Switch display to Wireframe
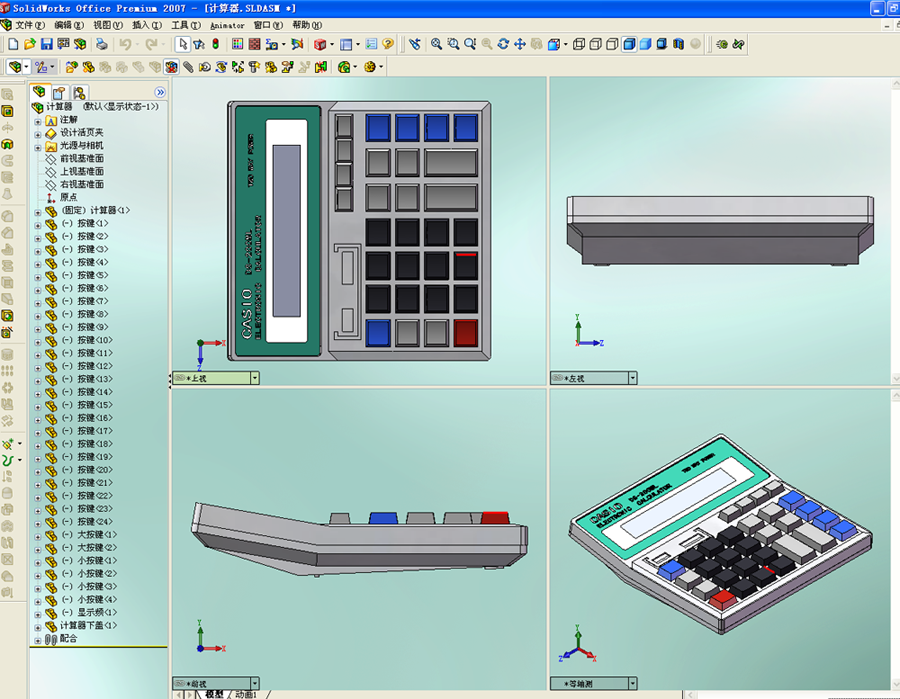The height and width of the screenshot is (699, 900). (x=579, y=44)
